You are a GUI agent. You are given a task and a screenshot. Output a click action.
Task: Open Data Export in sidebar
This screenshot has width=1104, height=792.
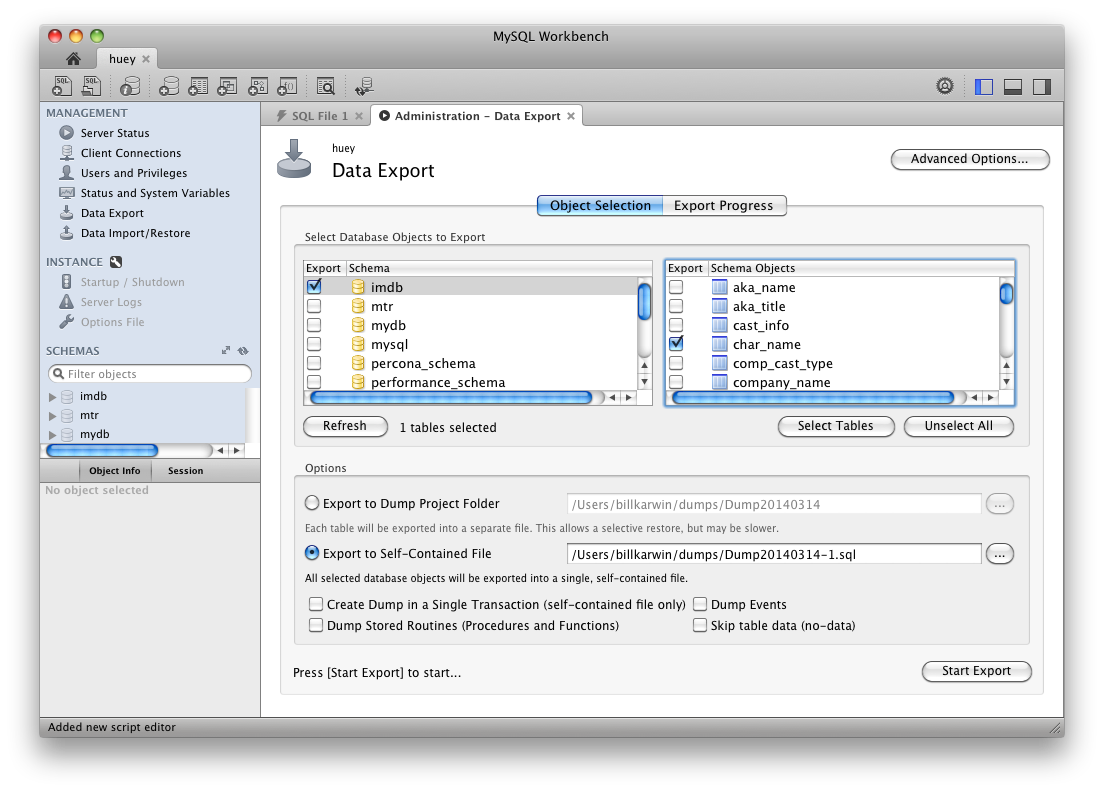pos(112,213)
